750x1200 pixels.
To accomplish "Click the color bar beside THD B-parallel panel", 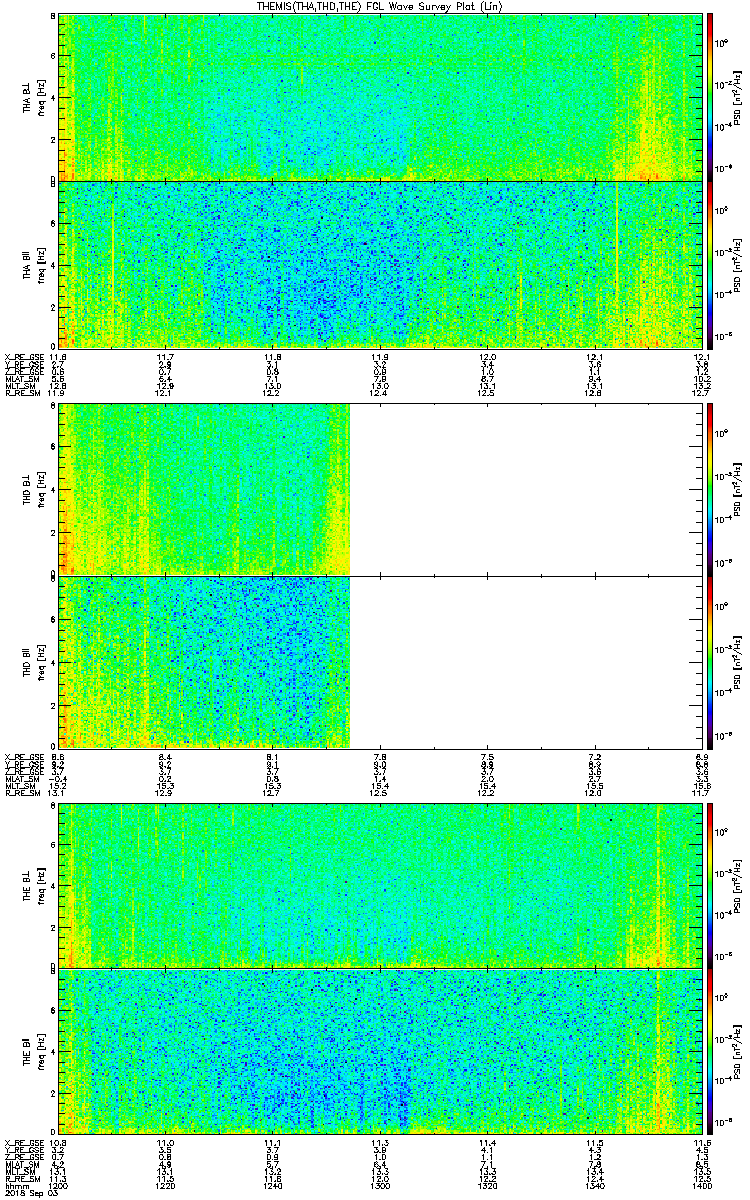I will (x=710, y=661).
